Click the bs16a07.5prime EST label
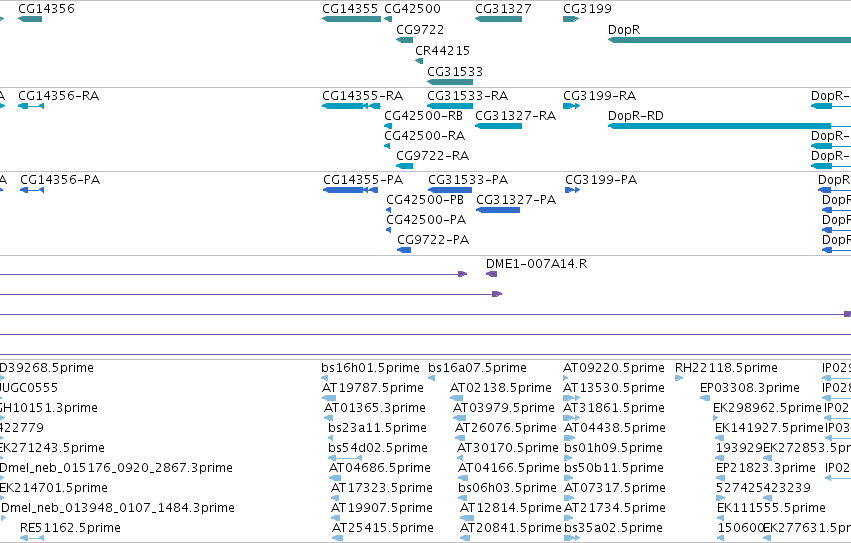This screenshot has width=851, height=543. (x=477, y=368)
